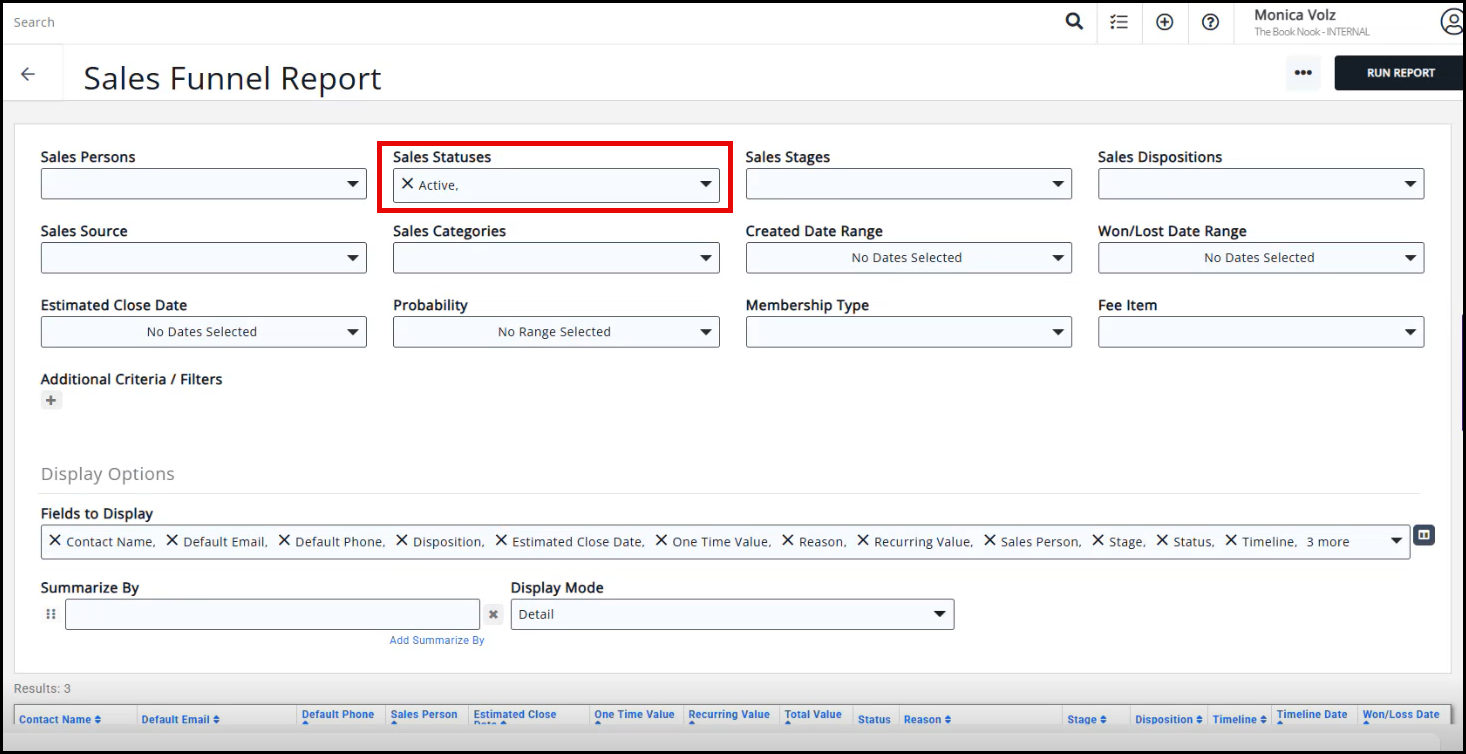Add criteria with the plus icon

[51, 400]
